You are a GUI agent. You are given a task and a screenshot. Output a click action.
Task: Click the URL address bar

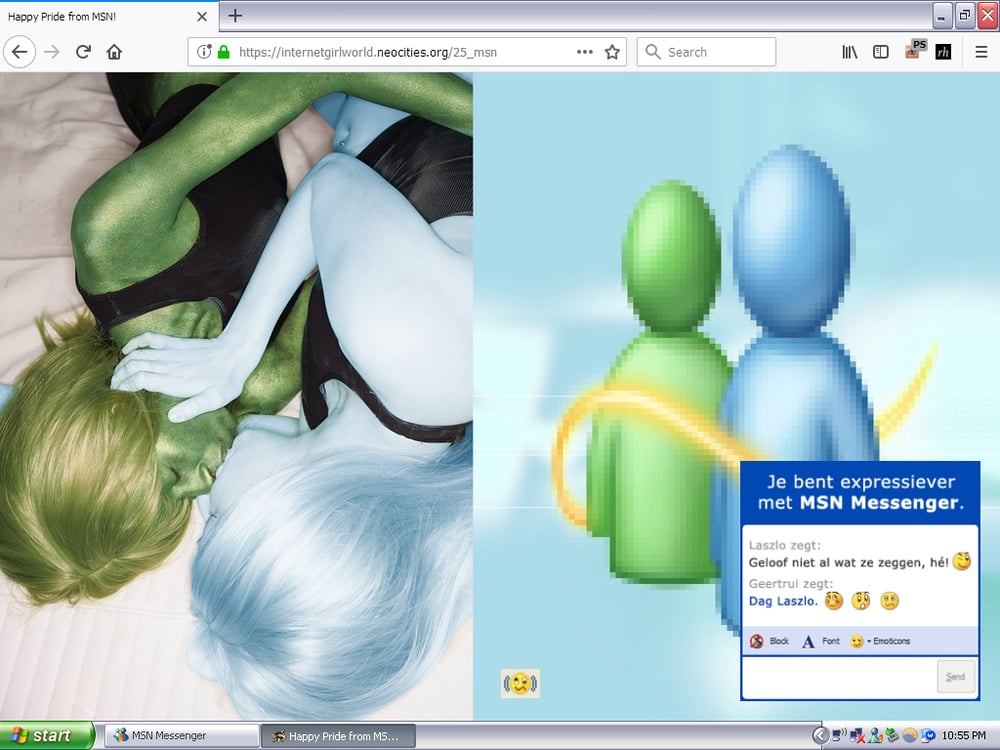point(407,52)
